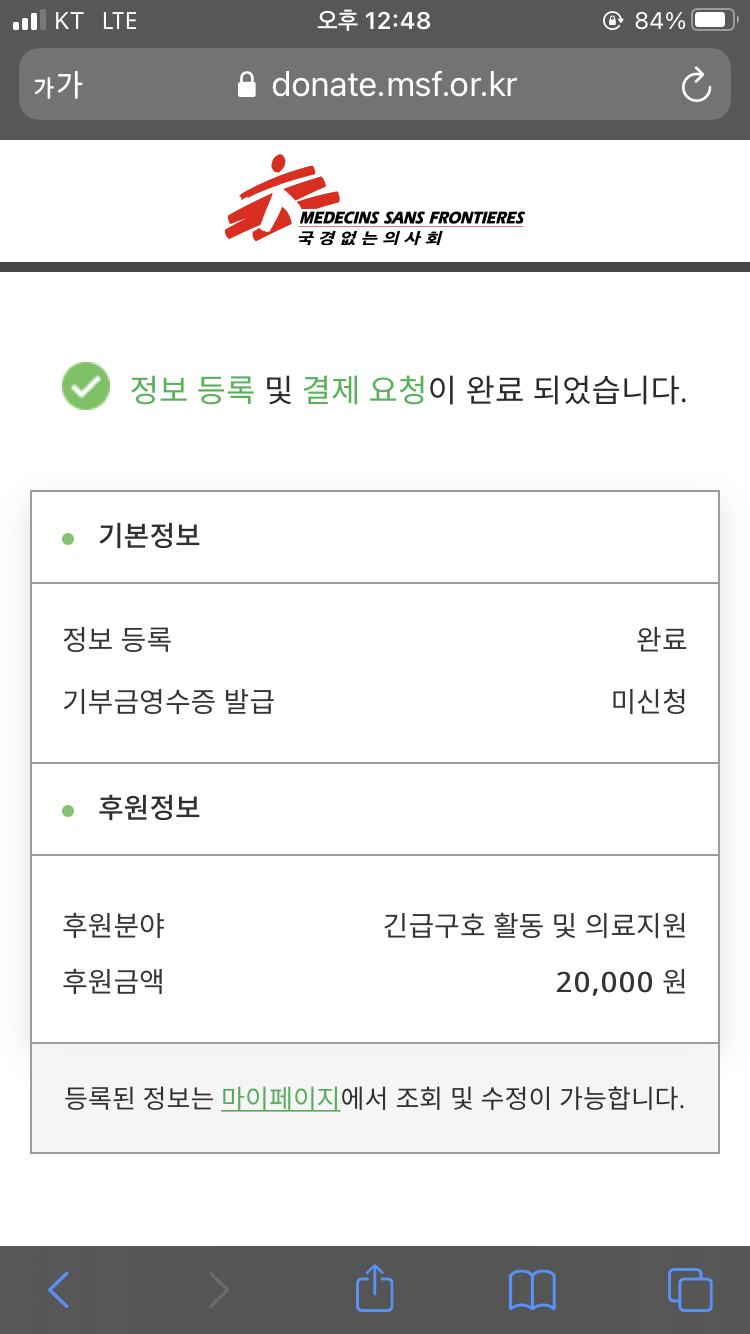Image resolution: width=750 pixels, height=1334 pixels.
Task: Tap the 20,000 원 donation amount
Action: click(621, 983)
